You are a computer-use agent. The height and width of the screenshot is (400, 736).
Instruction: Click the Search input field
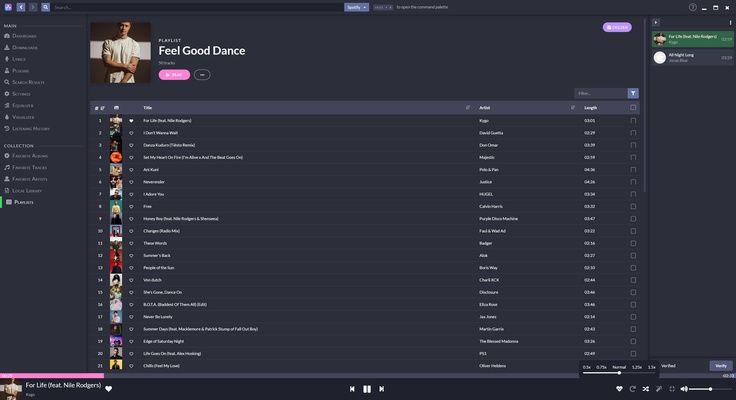coord(197,7)
